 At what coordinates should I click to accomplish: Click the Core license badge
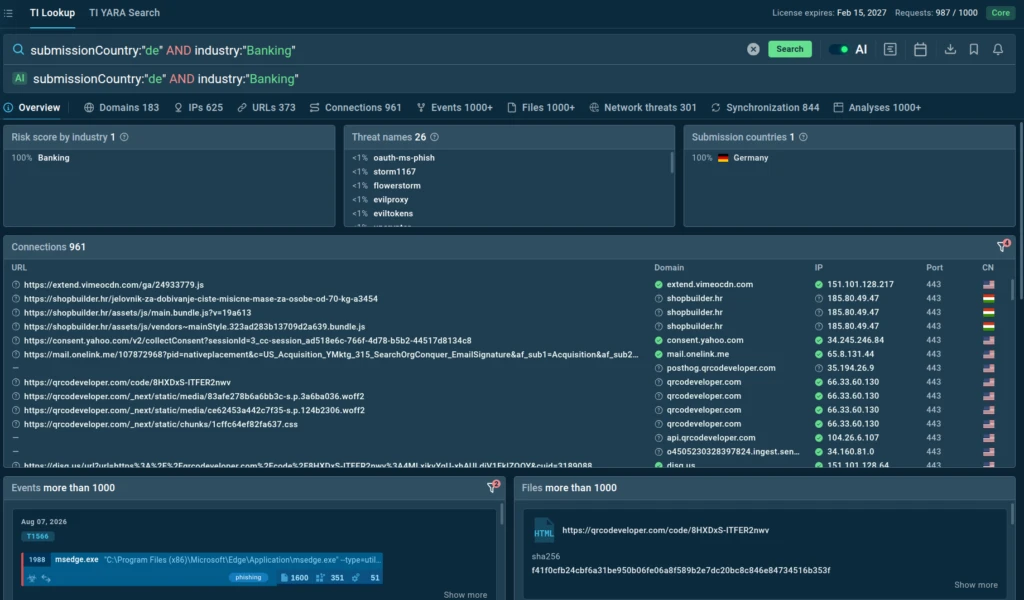(1000, 13)
